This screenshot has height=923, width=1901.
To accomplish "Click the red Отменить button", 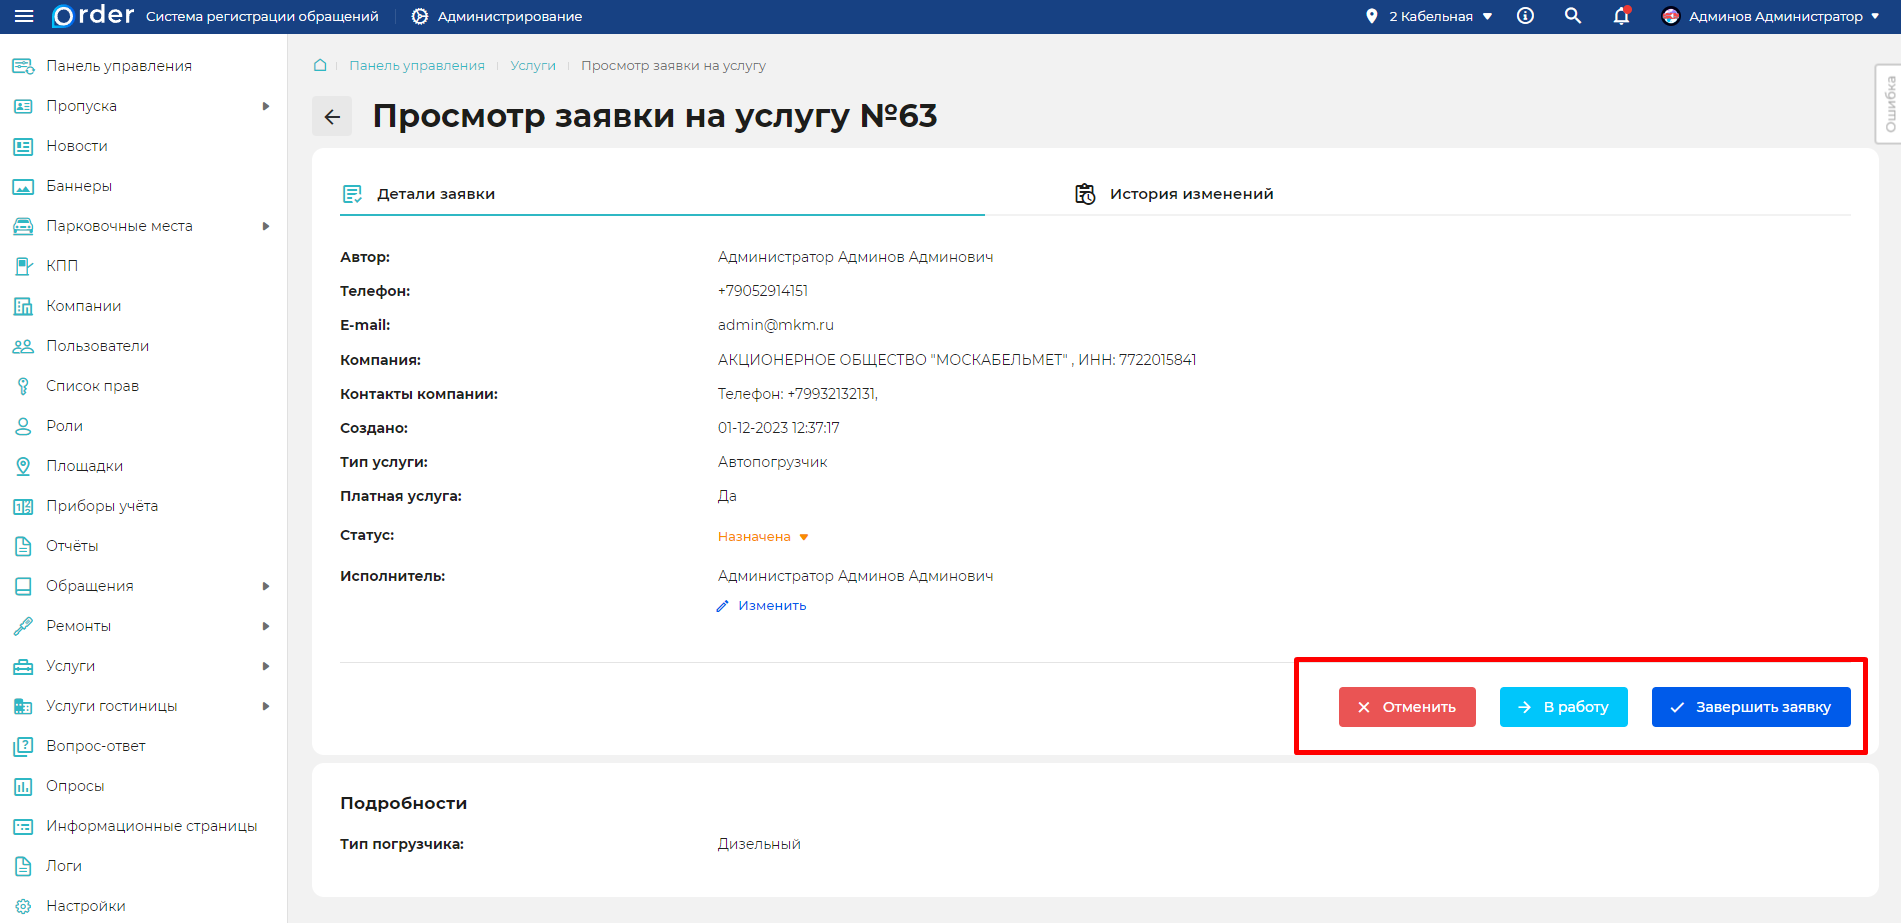I will click(x=1406, y=707).
